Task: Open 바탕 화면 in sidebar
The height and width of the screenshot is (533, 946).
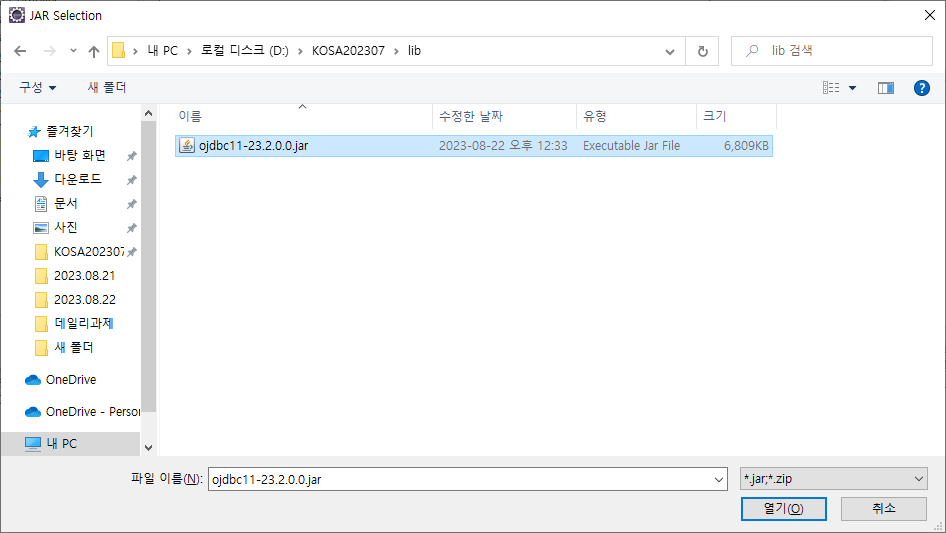Action: pos(80,155)
